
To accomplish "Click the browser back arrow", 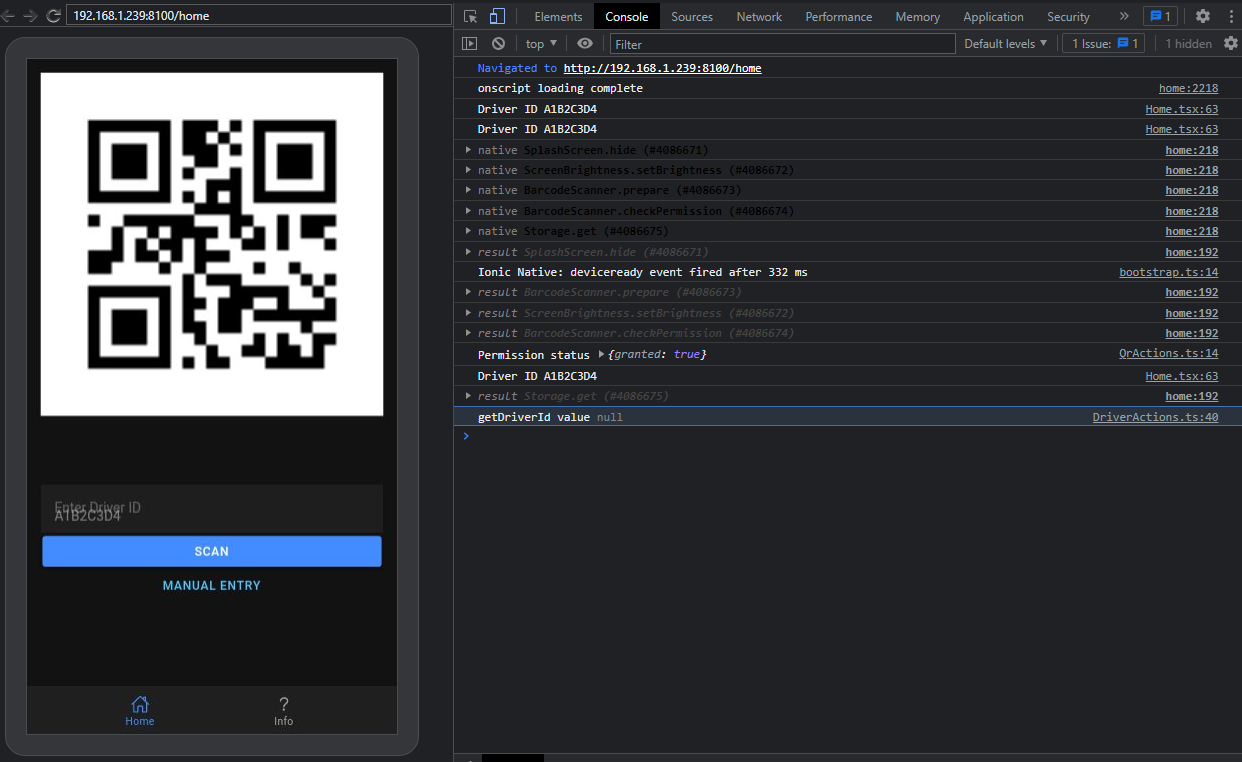I will pos(9,16).
